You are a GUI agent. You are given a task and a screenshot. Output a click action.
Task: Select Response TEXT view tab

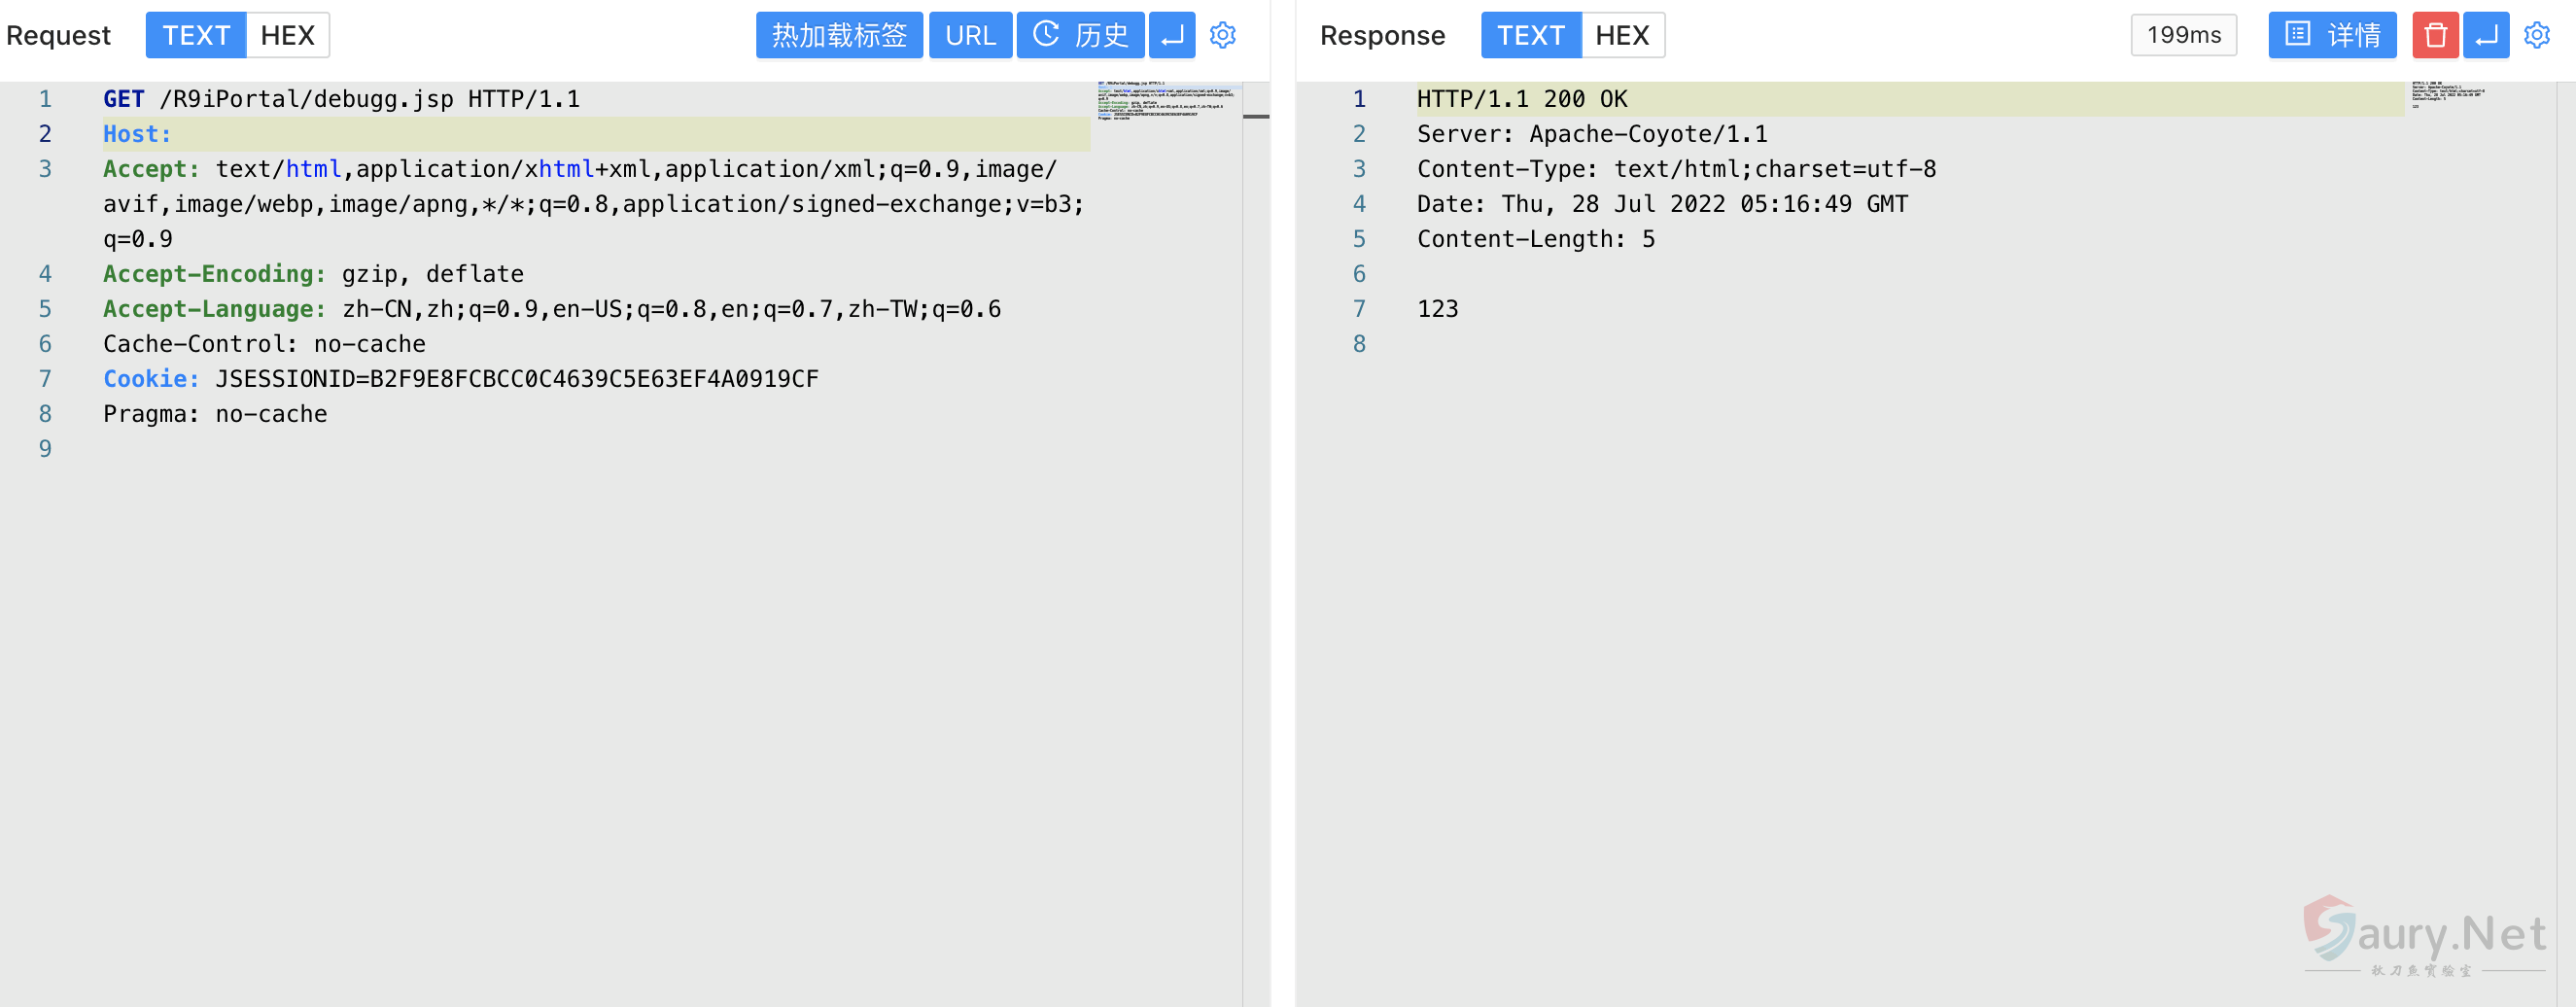point(1530,36)
